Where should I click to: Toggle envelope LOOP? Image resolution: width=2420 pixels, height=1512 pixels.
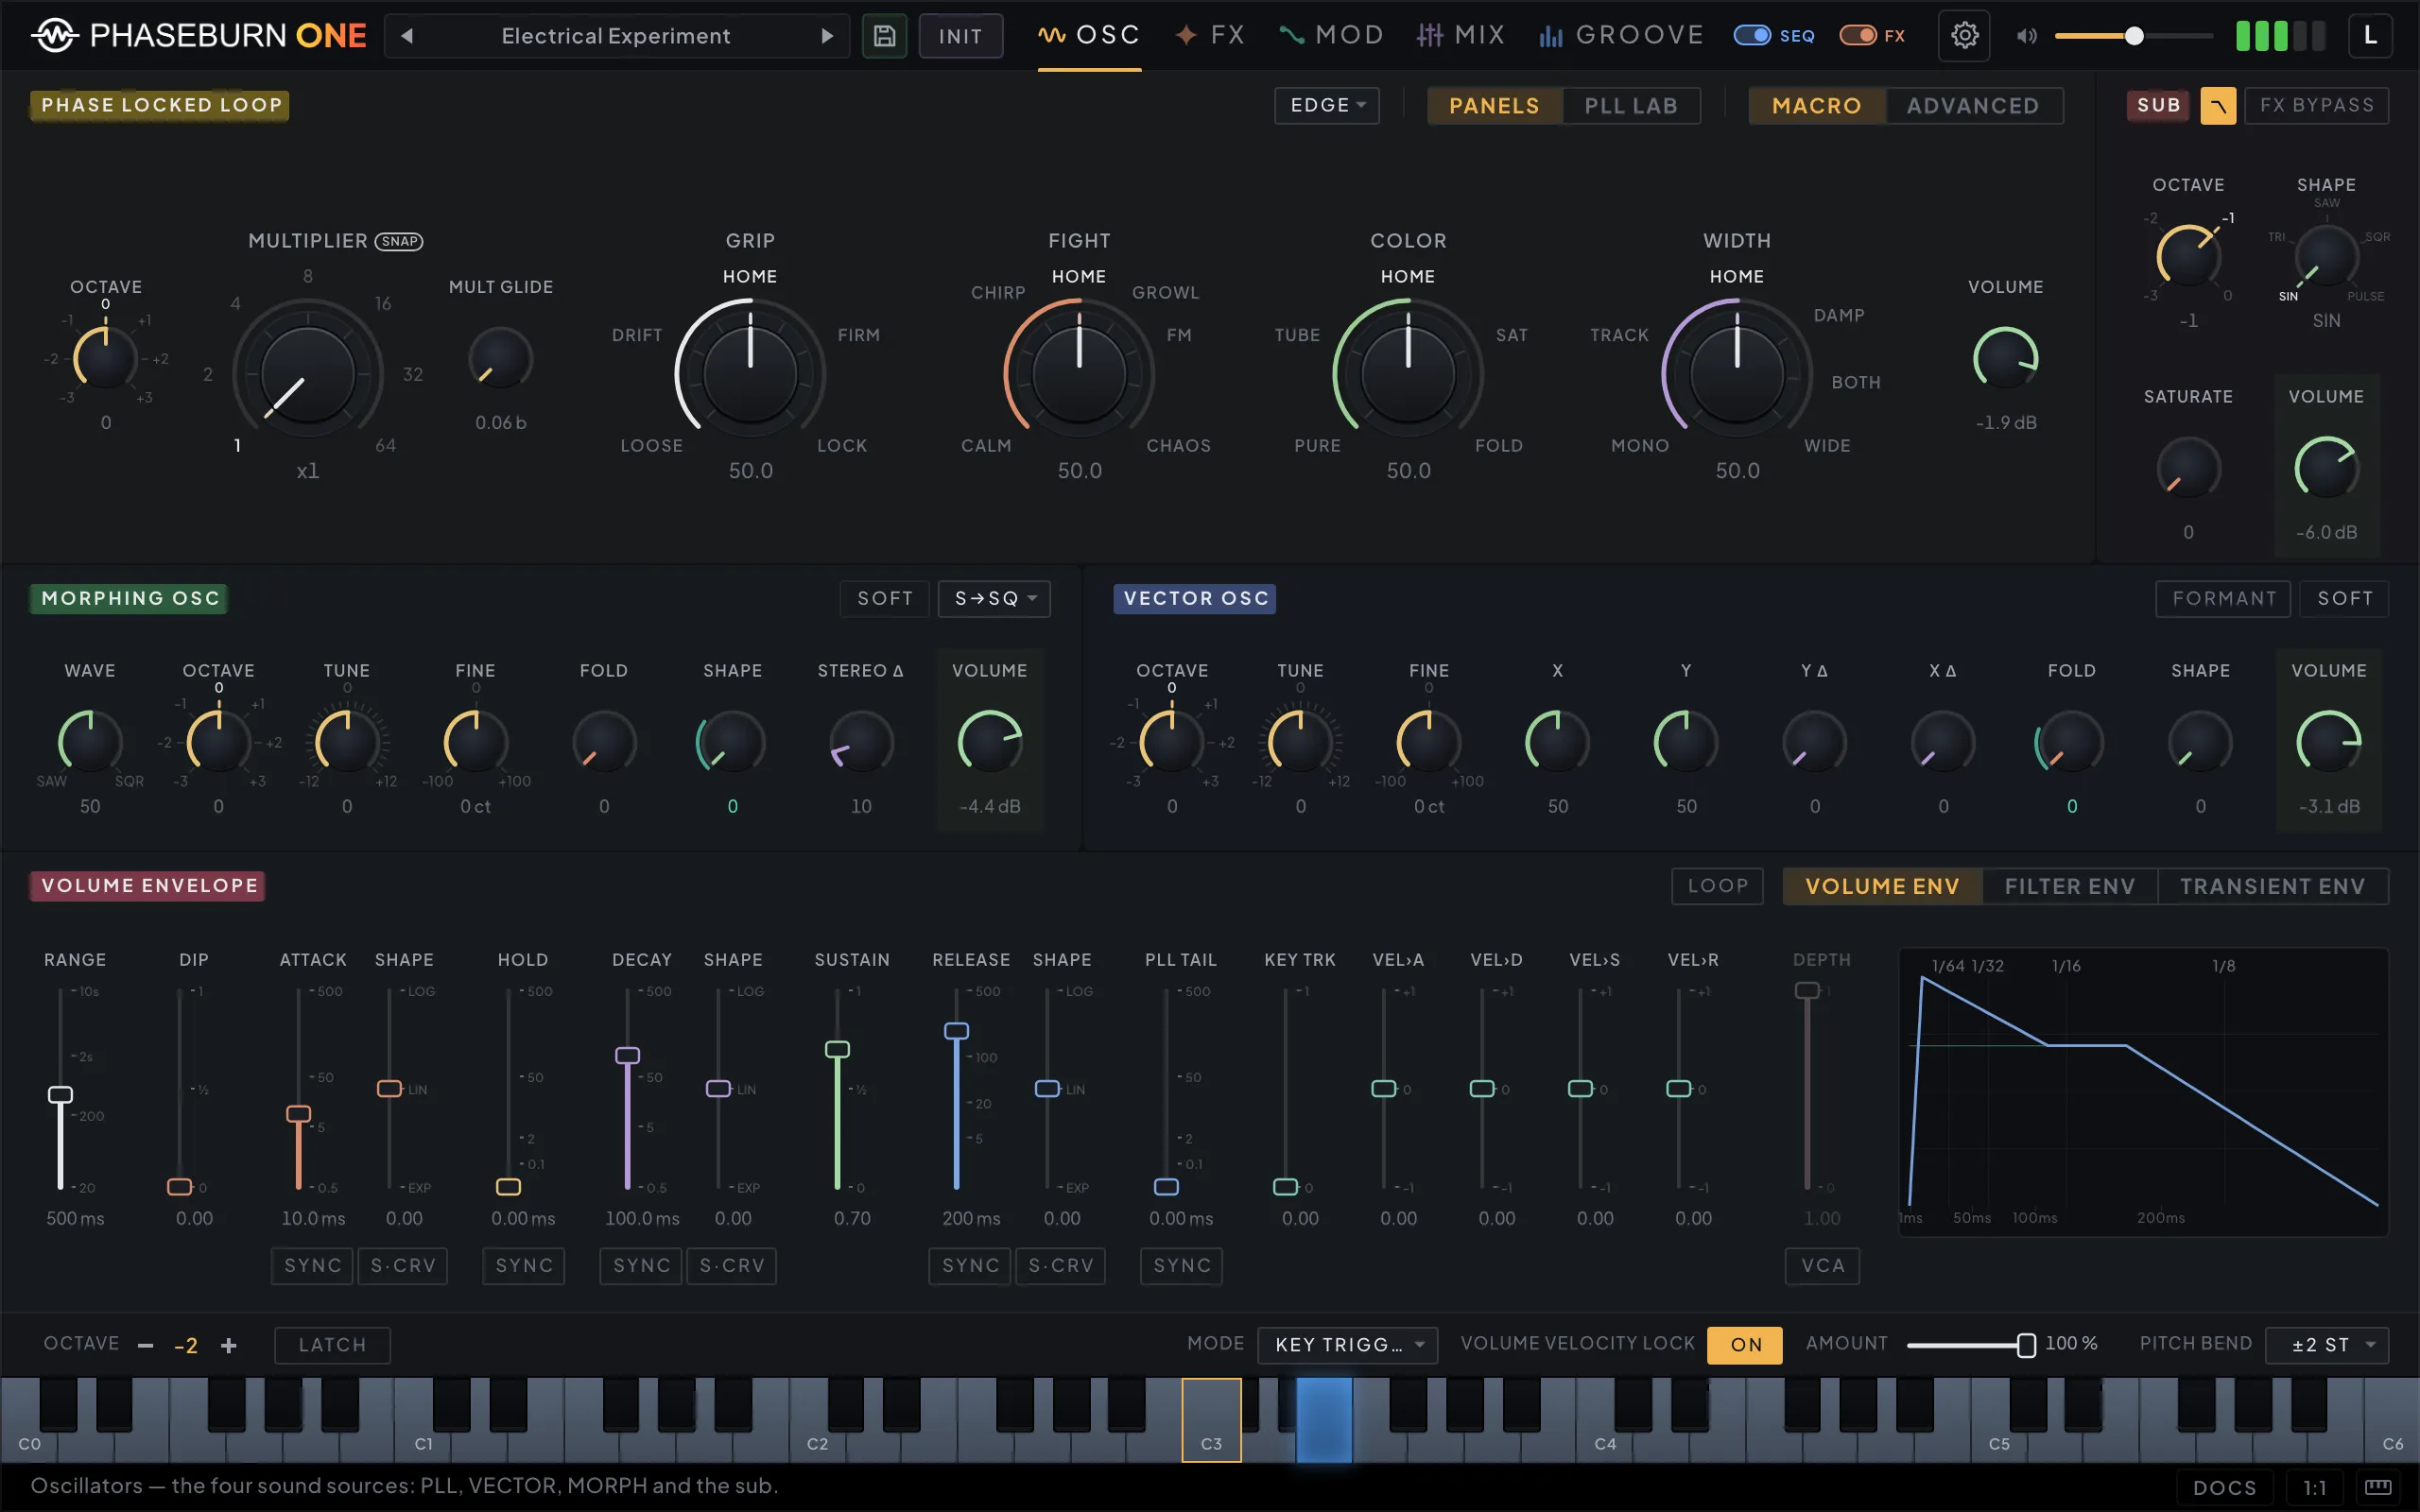tap(1717, 886)
